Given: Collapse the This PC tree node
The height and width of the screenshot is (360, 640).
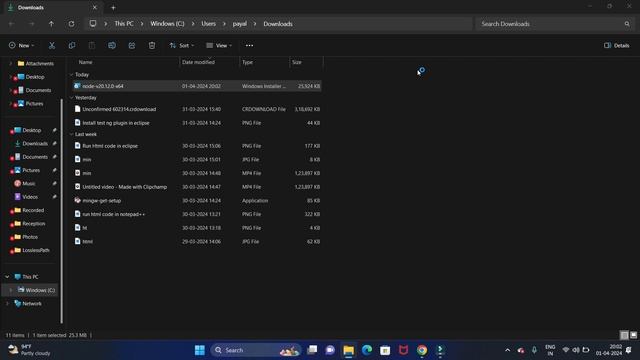Looking at the screenshot, I should click(7, 277).
